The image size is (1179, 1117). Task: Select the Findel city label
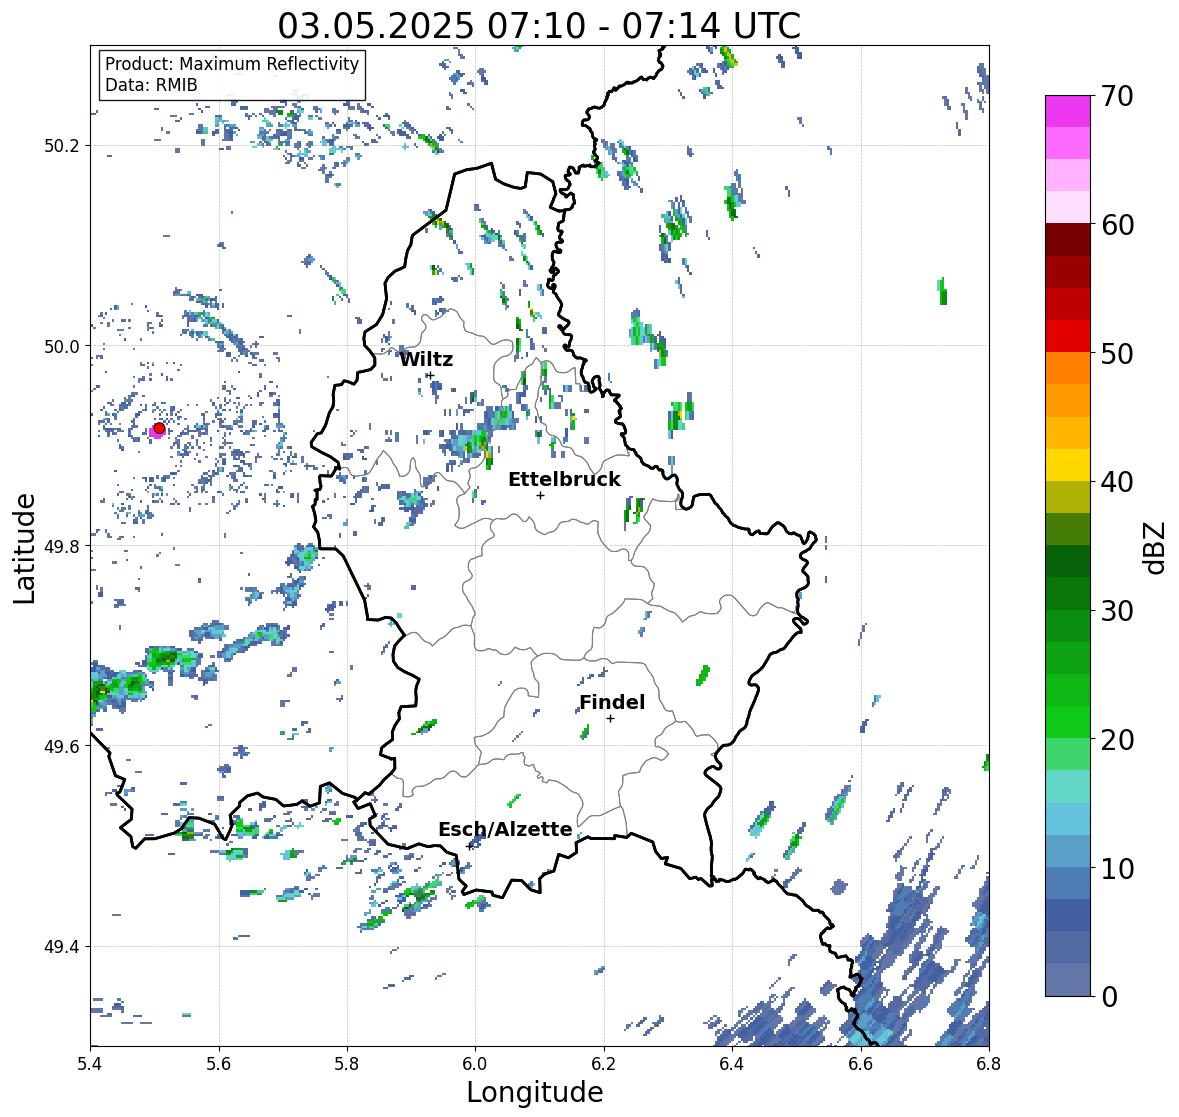(x=612, y=702)
